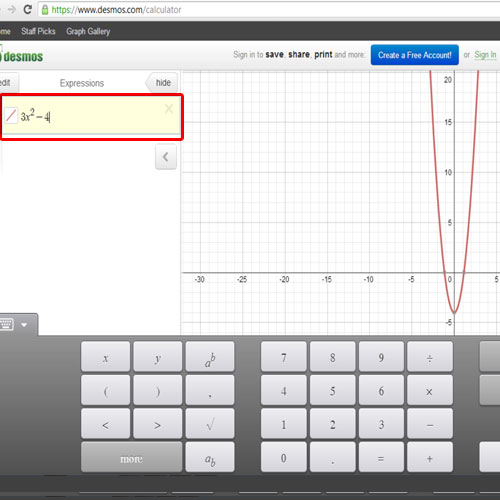Click the less-than symbol key

tap(105, 424)
